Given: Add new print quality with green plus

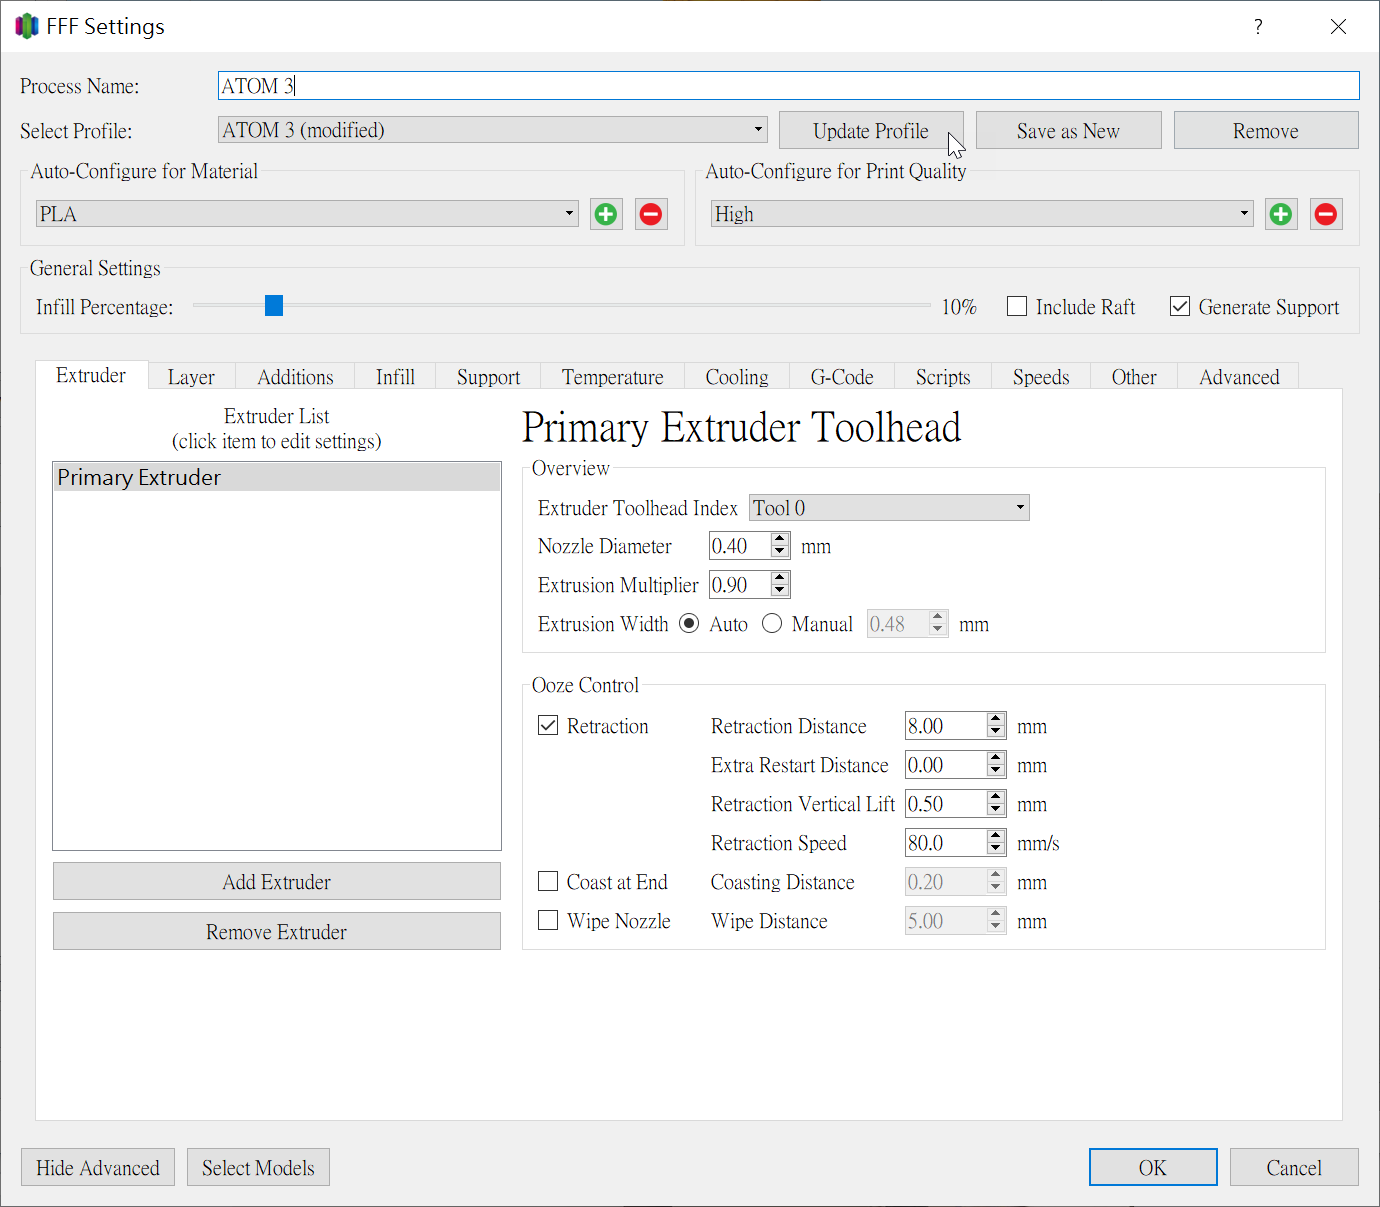Looking at the screenshot, I should tap(1280, 214).
